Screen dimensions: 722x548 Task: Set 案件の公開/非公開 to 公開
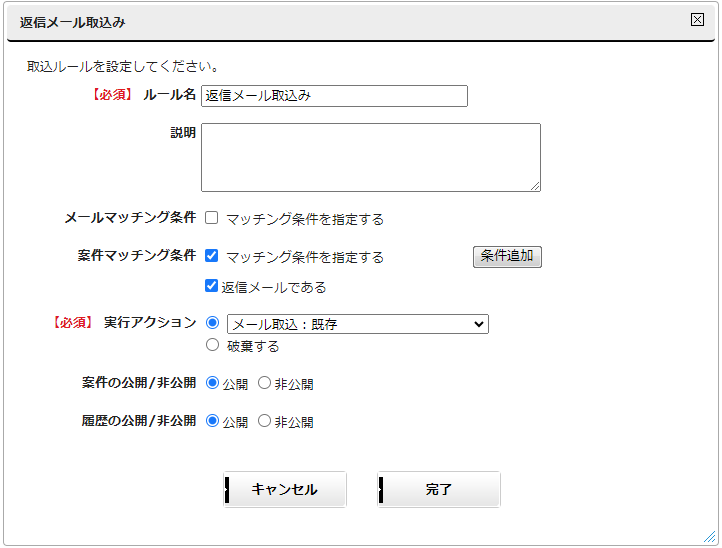click(212, 383)
